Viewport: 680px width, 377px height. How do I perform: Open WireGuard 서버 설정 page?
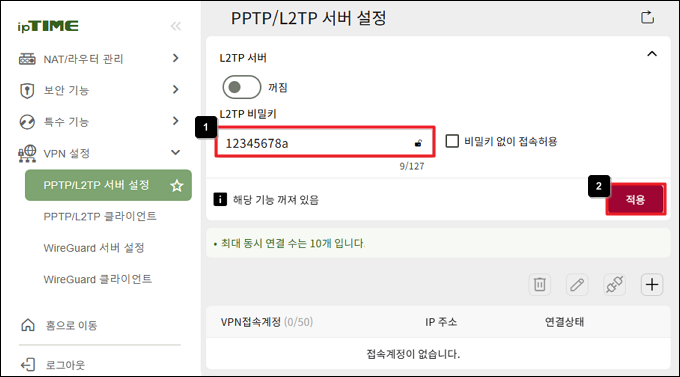click(94, 248)
